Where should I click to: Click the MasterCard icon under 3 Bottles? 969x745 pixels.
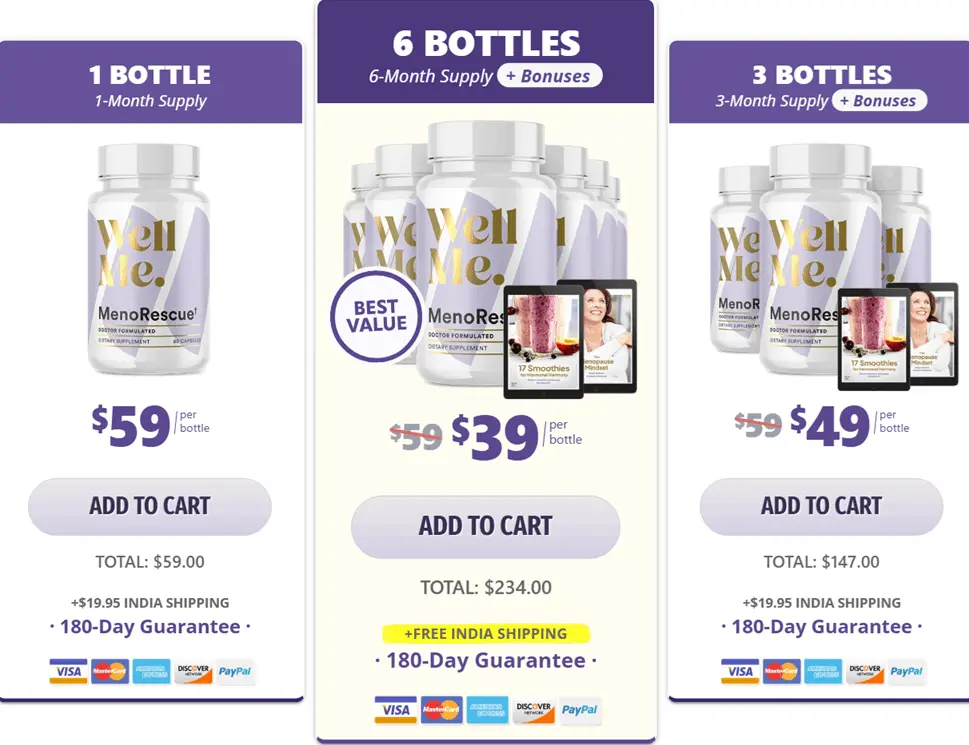(781, 671)
